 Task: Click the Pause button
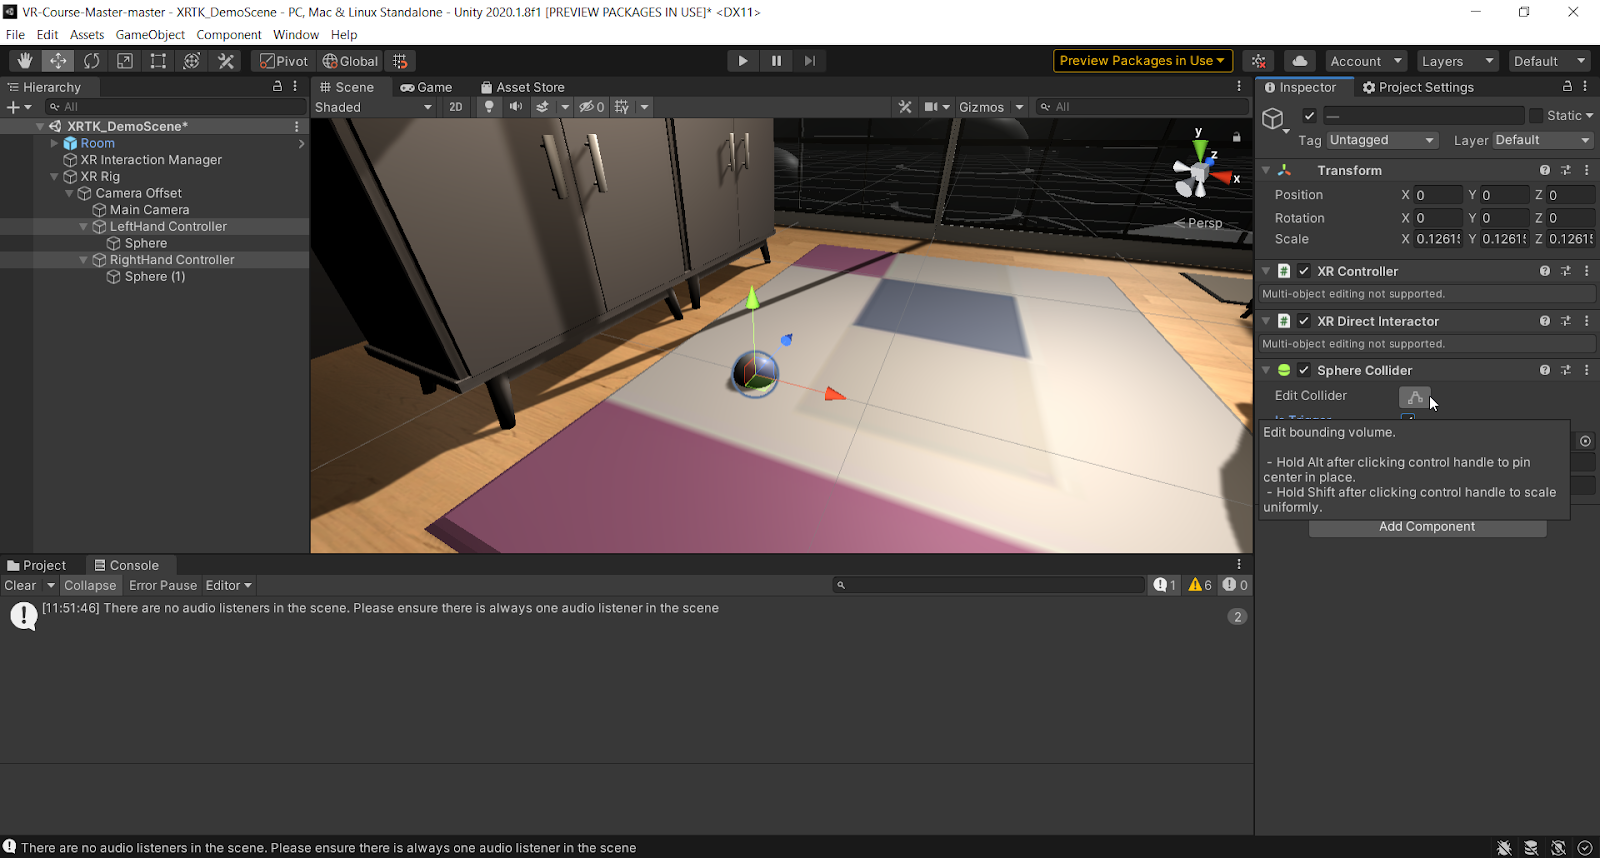[776, 61]
